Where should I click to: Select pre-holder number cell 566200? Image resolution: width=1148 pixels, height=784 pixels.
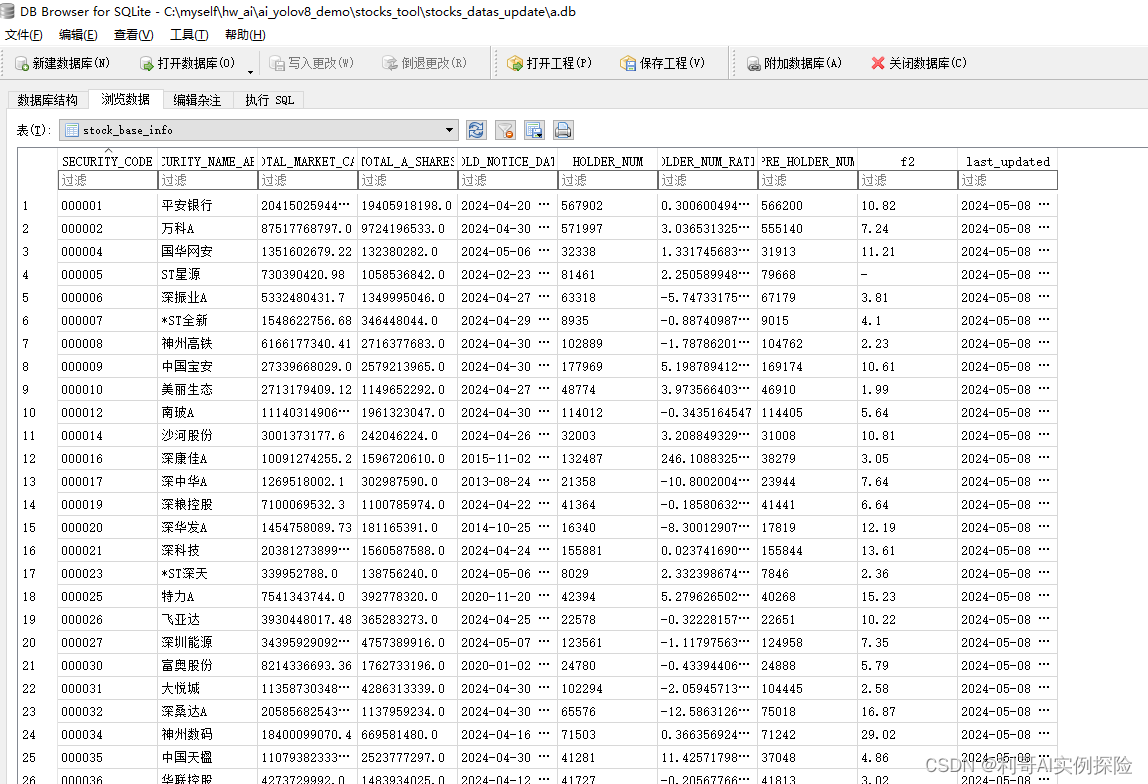pyautogui.click(x=808, y=206)
